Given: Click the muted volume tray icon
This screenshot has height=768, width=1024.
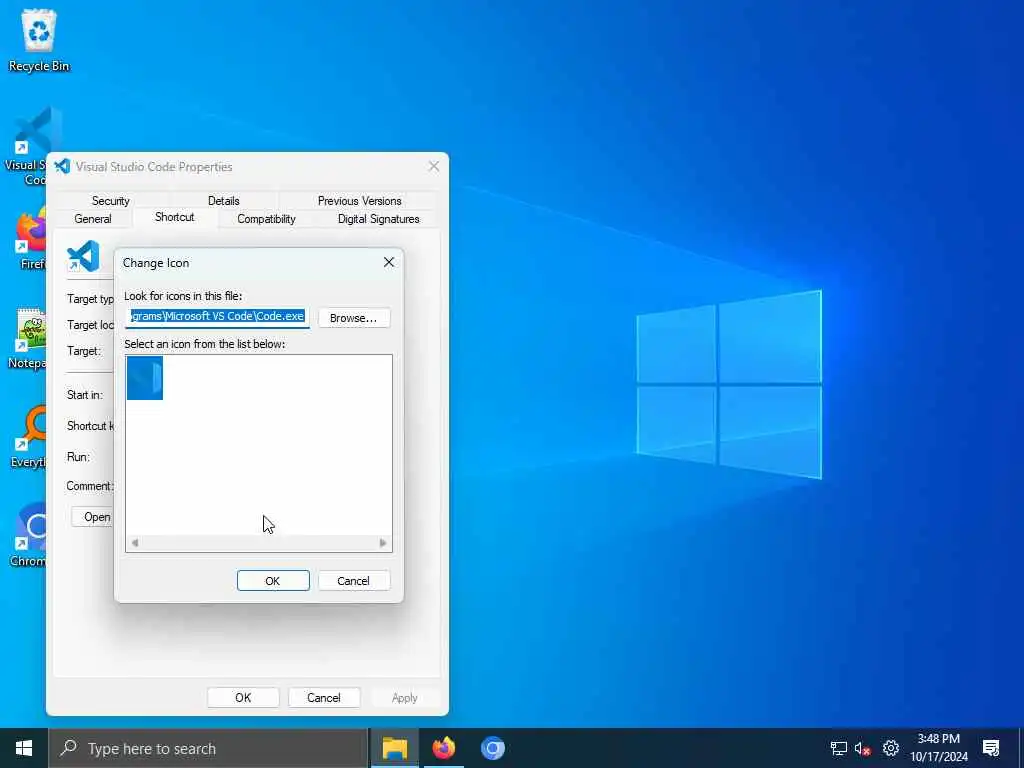Looking at the screenshot, I should point(863,748).
